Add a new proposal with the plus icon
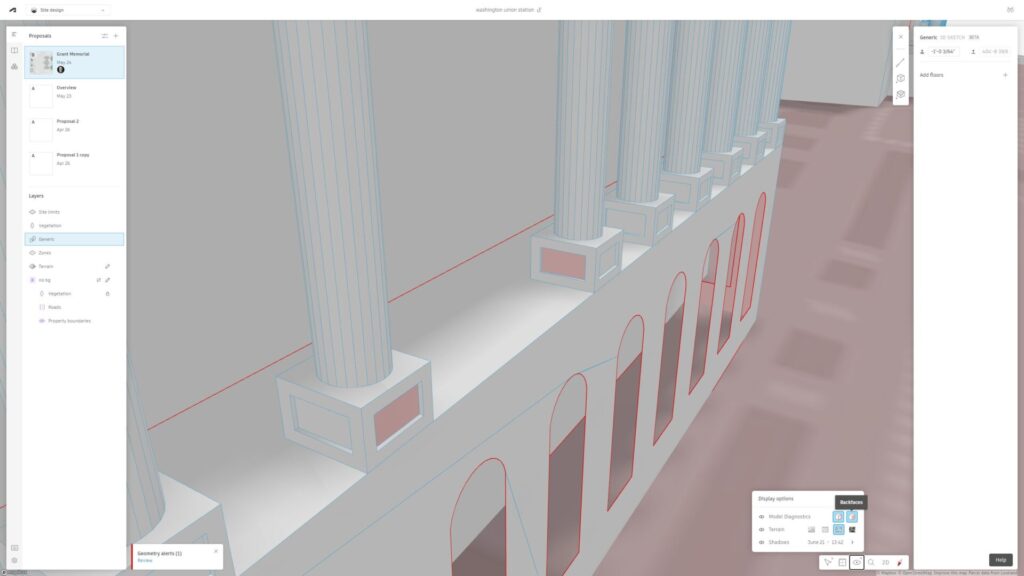The height and width of the screenshot is (576, 1024). [x=116, y=36]
